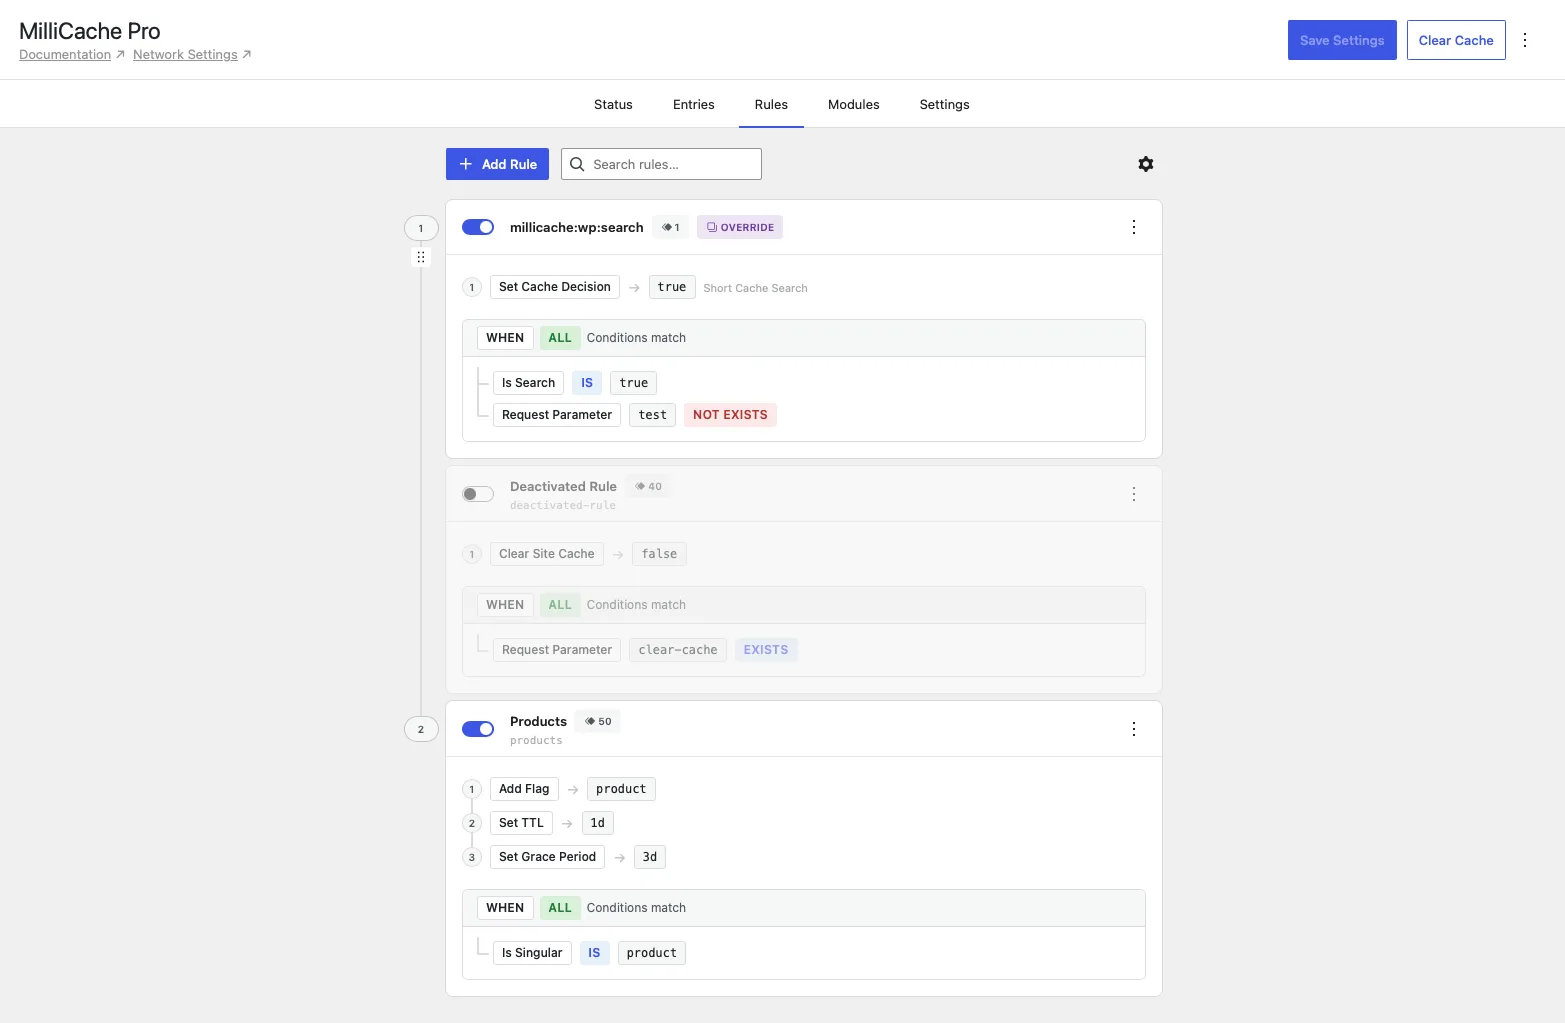Screen dimensions: 1565x1023
Task: Click the test parameter value
Action: pos(652,415)
